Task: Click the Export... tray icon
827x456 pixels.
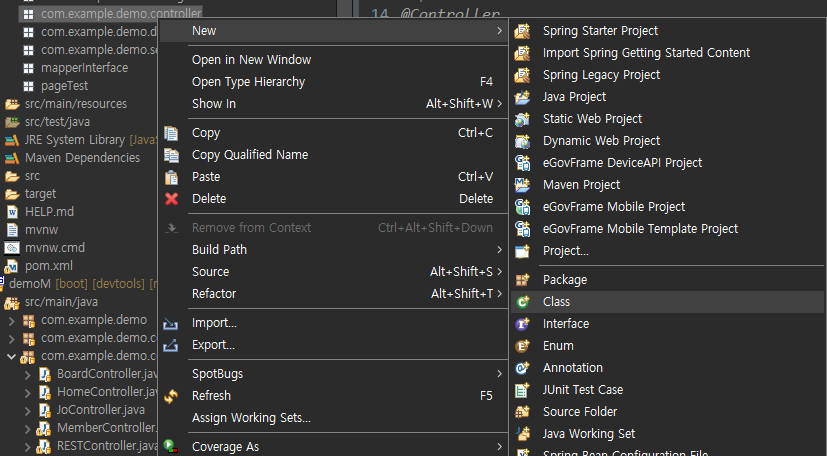Action: point(171,345)
